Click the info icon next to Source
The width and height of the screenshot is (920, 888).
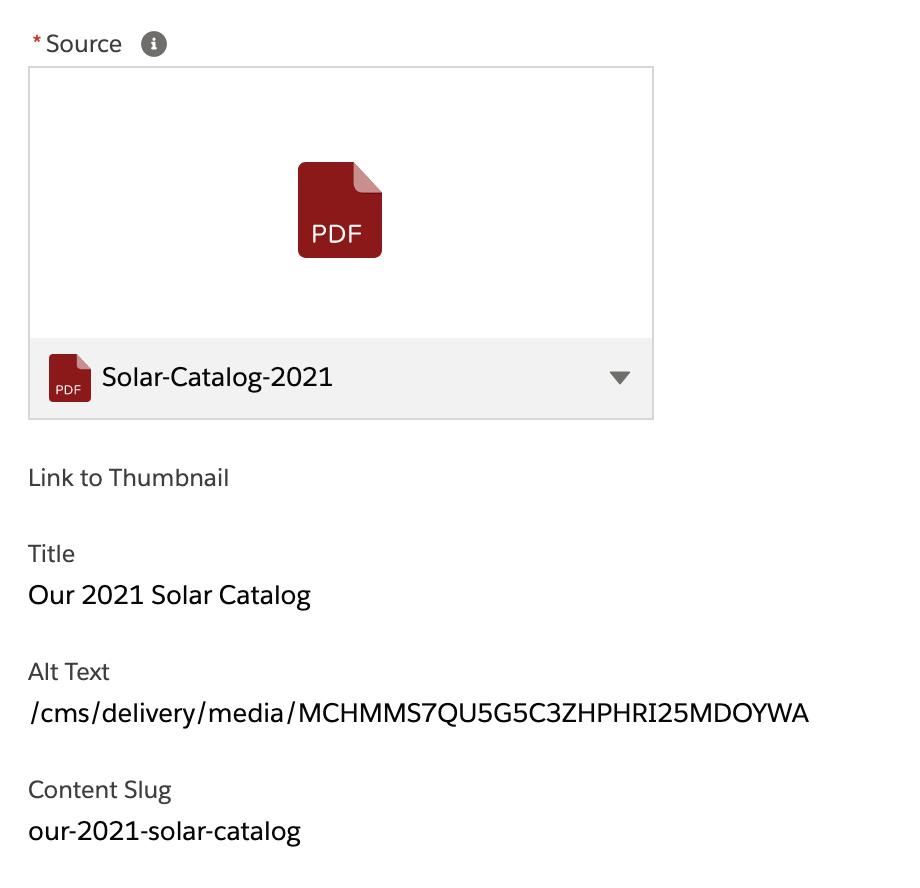tap(153, 44)
